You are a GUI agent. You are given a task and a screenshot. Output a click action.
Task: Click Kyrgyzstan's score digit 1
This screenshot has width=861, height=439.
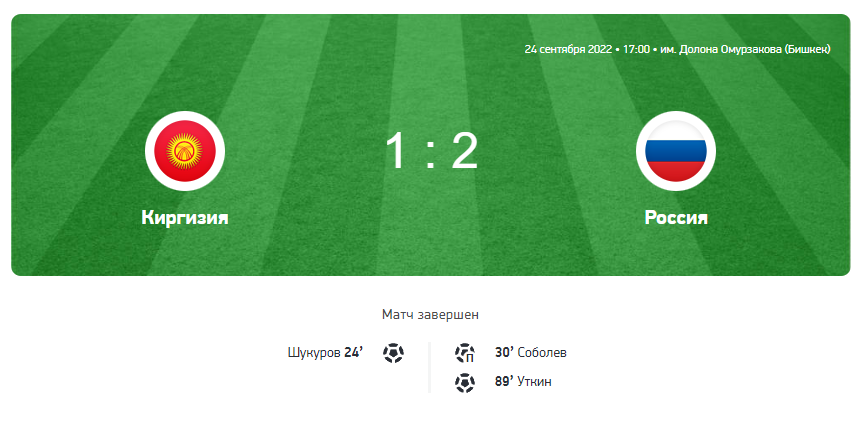(396, 151)
